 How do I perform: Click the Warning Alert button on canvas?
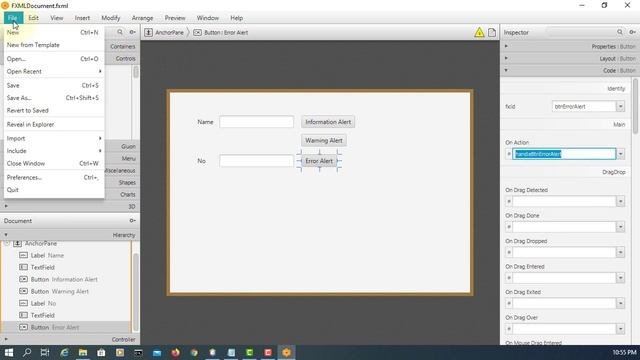point(324,140)
